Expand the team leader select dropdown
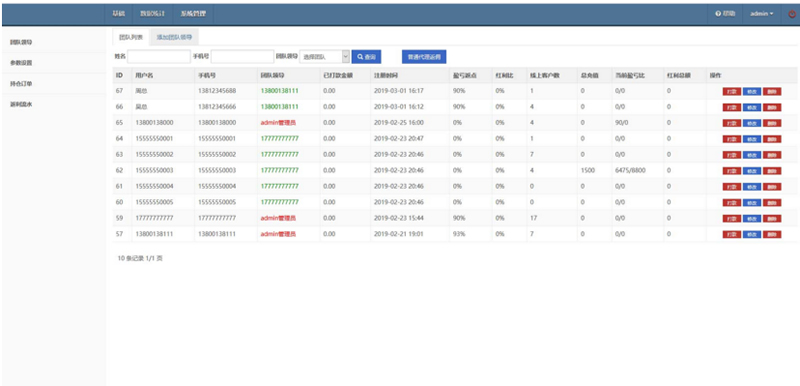 [324, 57]
